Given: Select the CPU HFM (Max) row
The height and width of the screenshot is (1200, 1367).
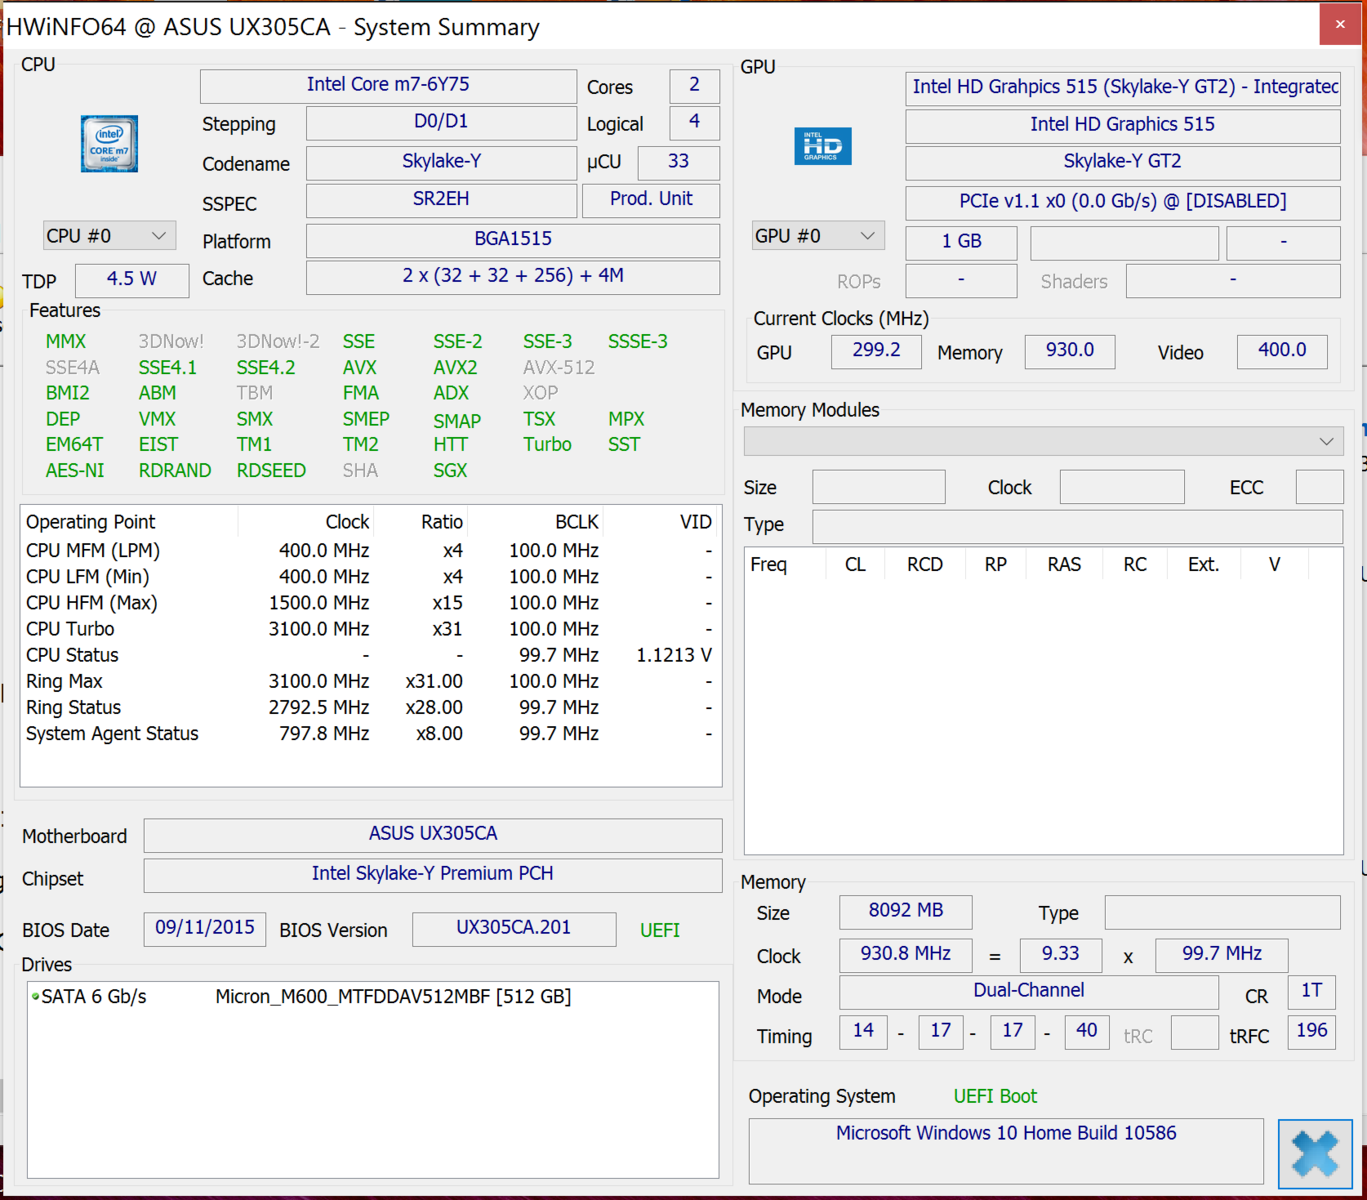Looking at the screenshot, I should (370, 603).
